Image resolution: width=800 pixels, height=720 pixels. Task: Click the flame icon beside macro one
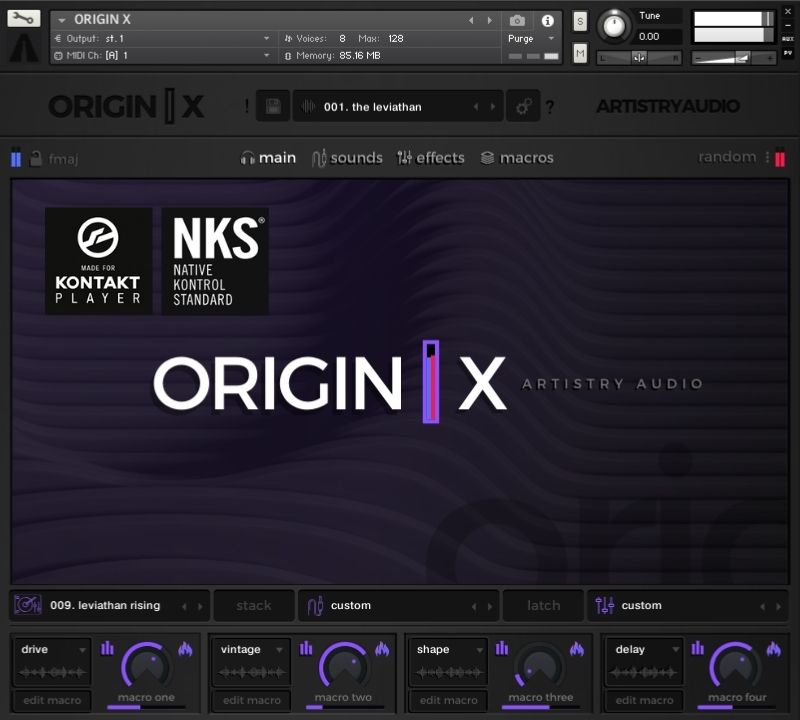pyautogui.click(x=185, y=649)
